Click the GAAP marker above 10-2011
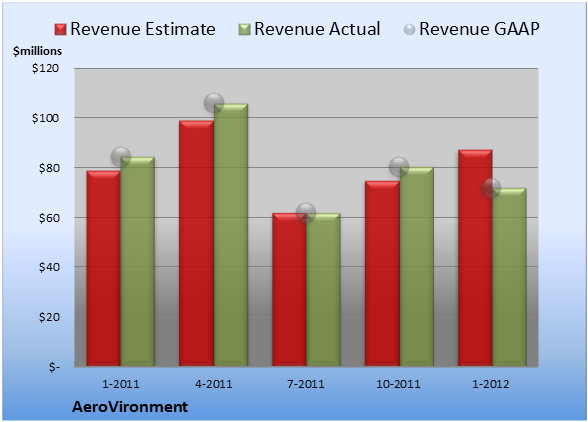The width and height of the screenshot is (588, 422). point(399,167)
